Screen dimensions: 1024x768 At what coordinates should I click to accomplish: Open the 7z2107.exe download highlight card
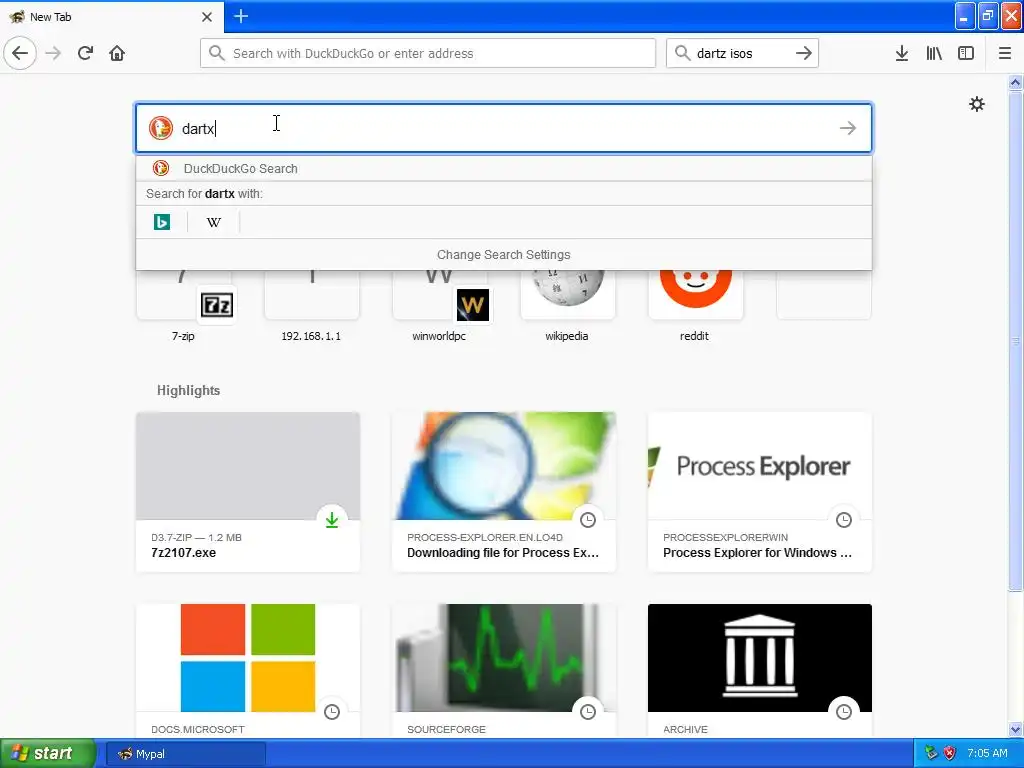point(248,492)
